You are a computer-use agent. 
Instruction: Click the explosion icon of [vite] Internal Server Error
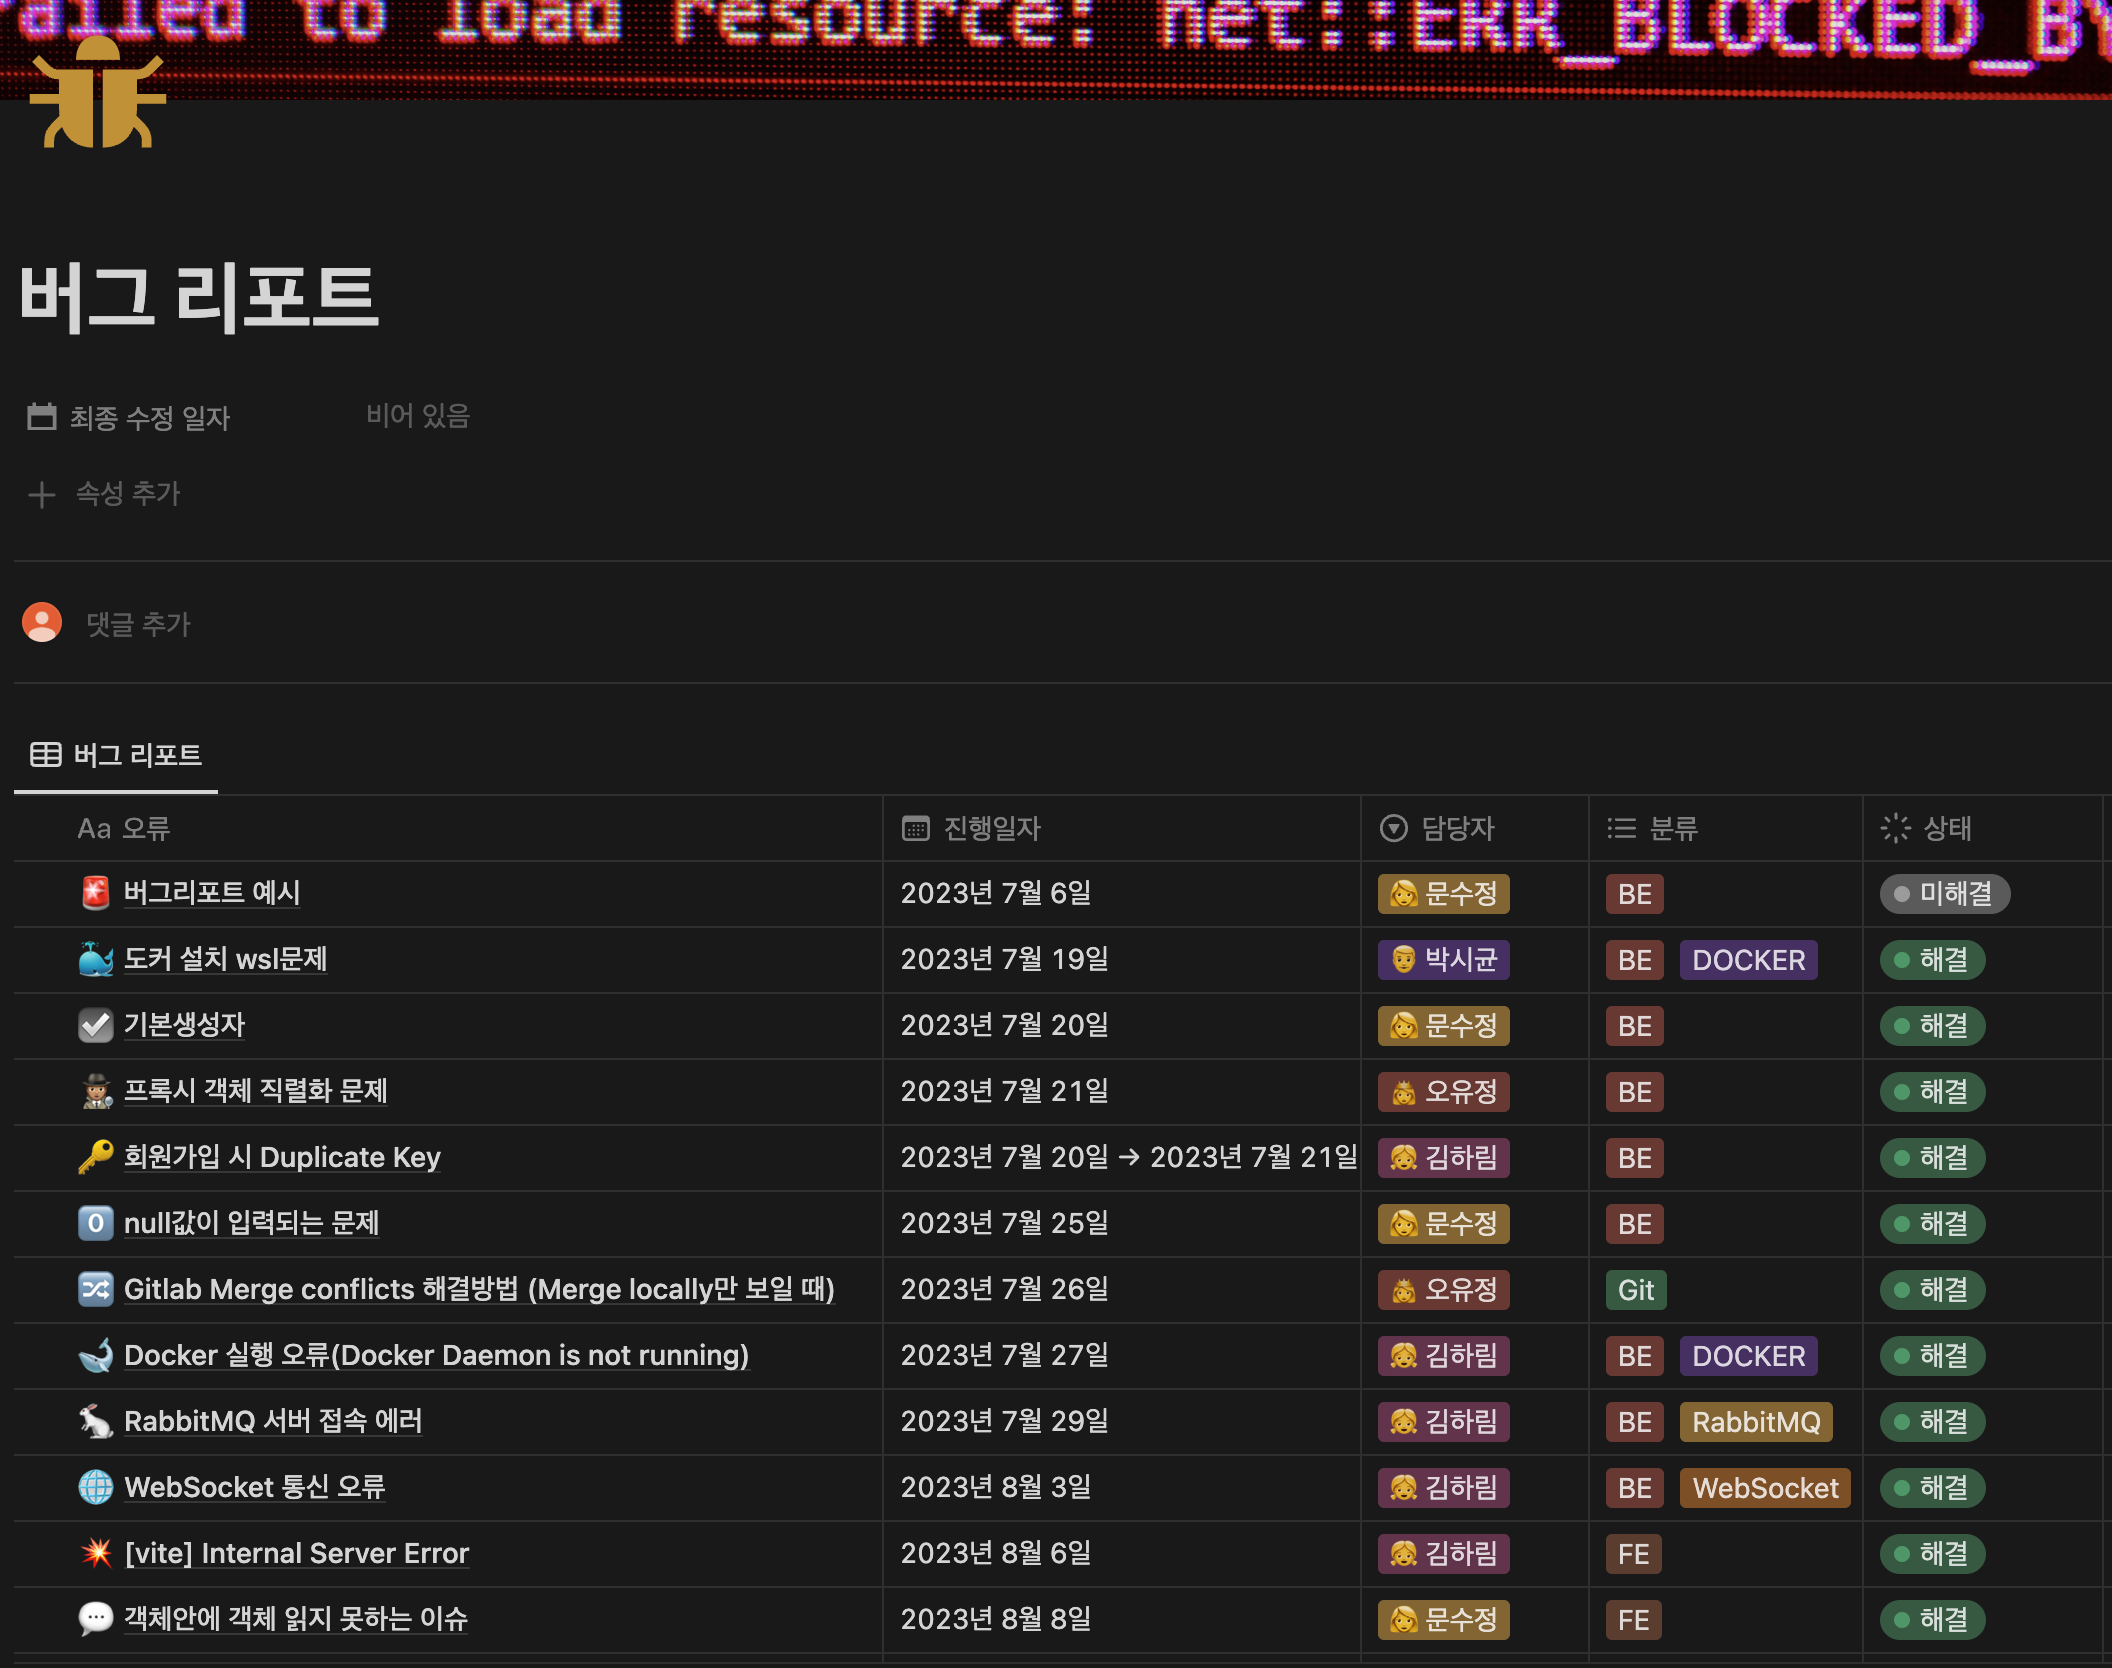(96, 1553)
